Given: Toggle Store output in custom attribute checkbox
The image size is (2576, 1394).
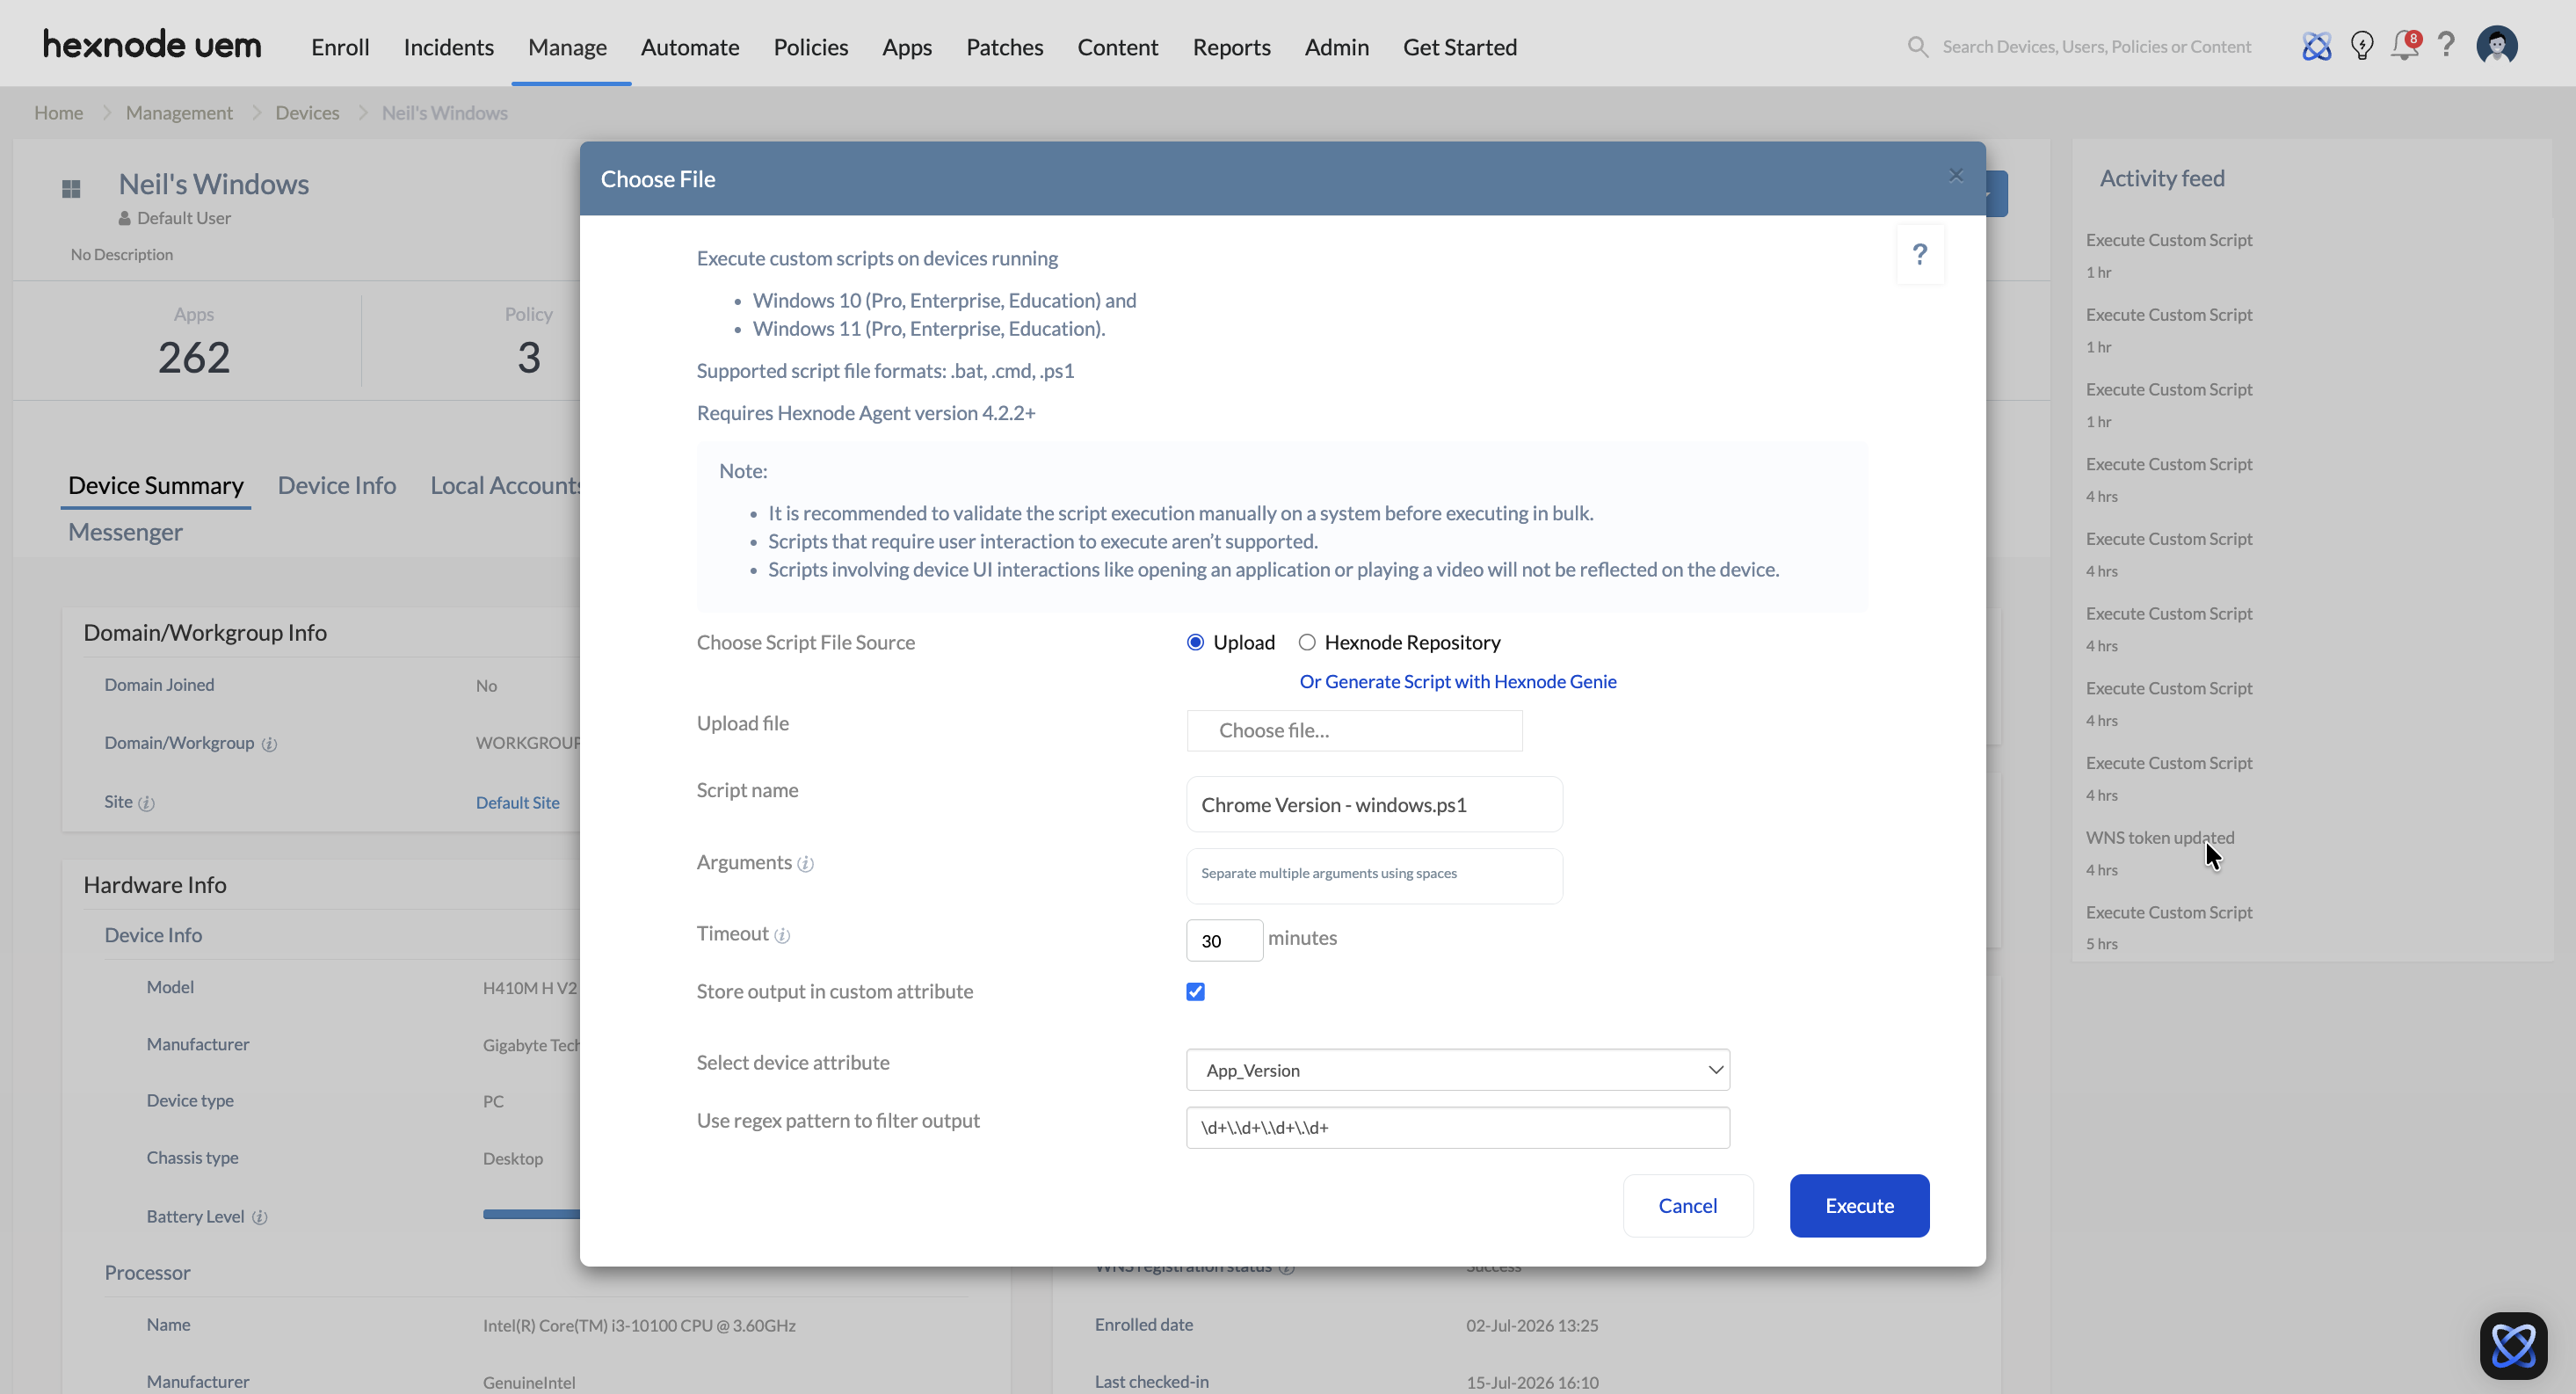Looking at the screenshot, I should [x=1195, y=992].
